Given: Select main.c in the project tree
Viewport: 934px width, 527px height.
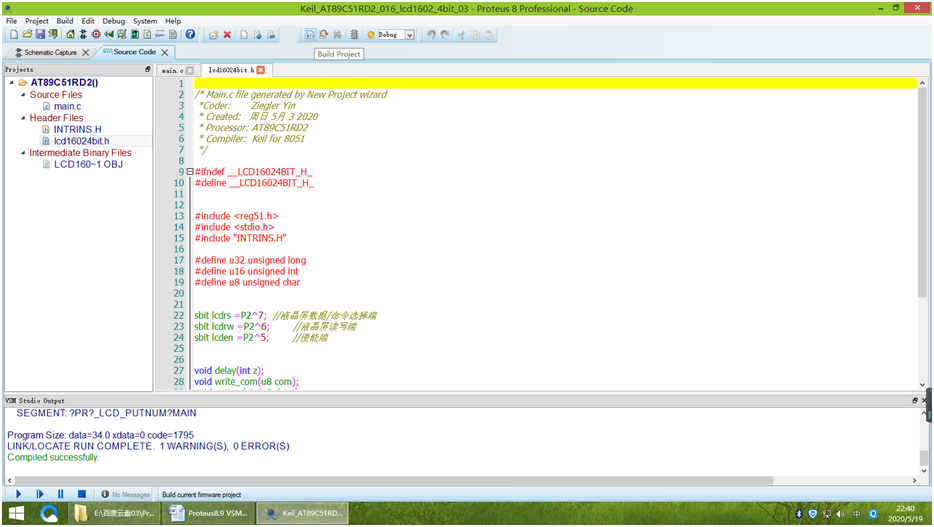Looking at the screenshot, I should click(x=67, y=106).
